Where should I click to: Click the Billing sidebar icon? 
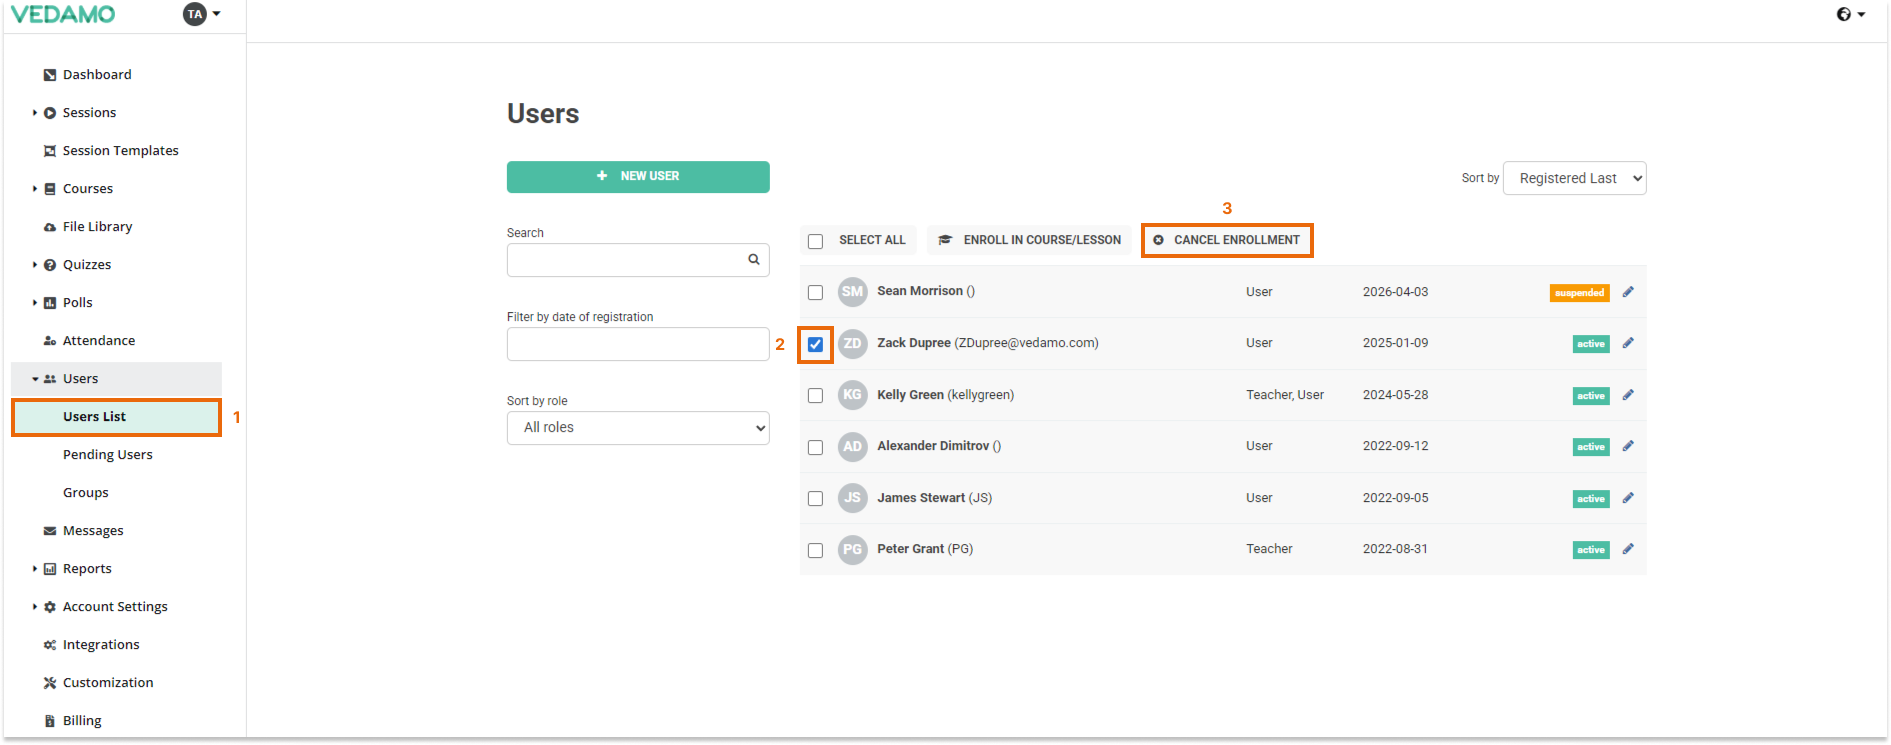[x=50, y=721]
